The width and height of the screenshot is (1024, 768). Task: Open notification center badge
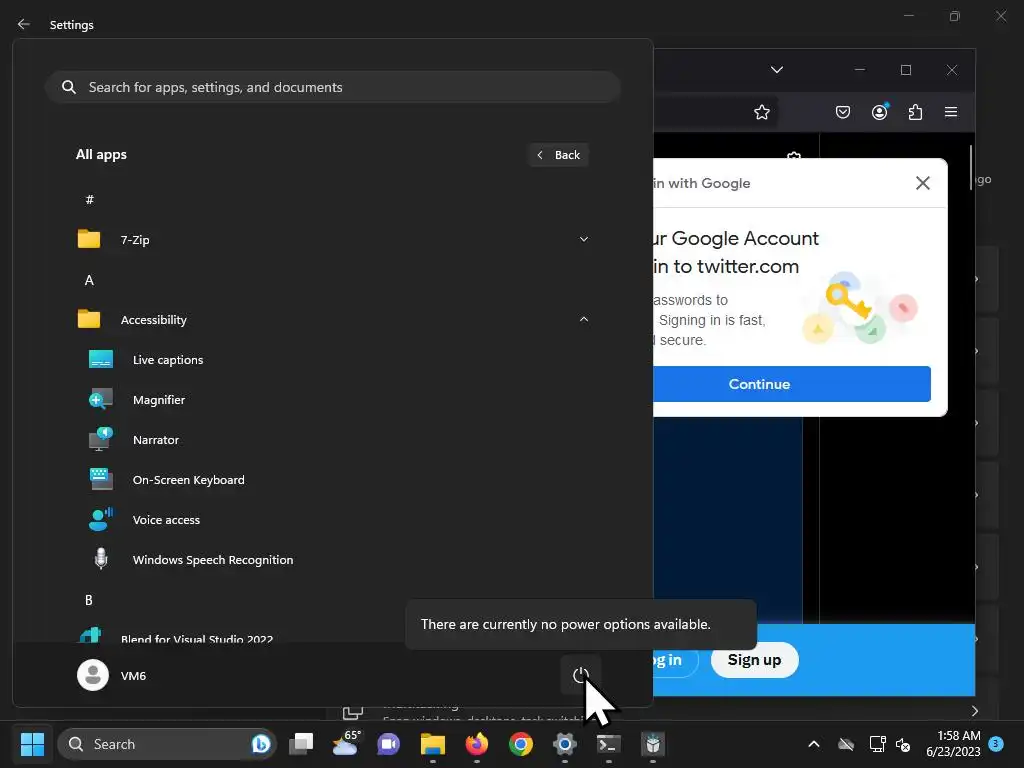(996, 744)
